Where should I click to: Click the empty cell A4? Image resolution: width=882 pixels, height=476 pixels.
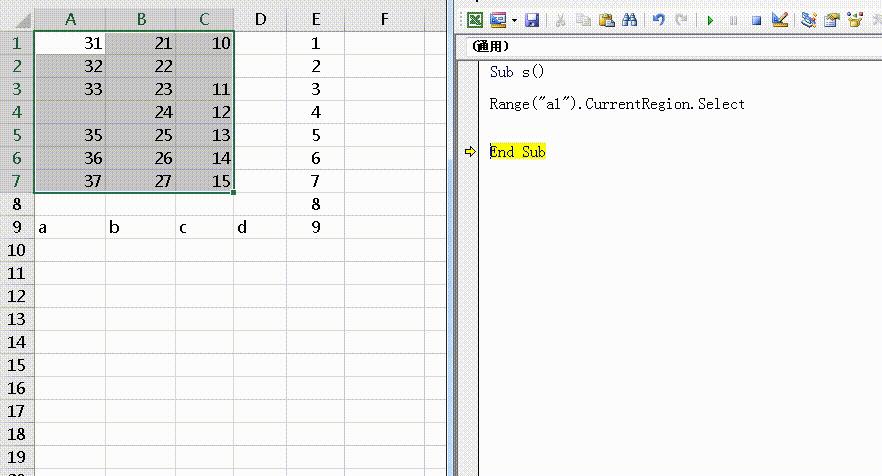point(70,112)
